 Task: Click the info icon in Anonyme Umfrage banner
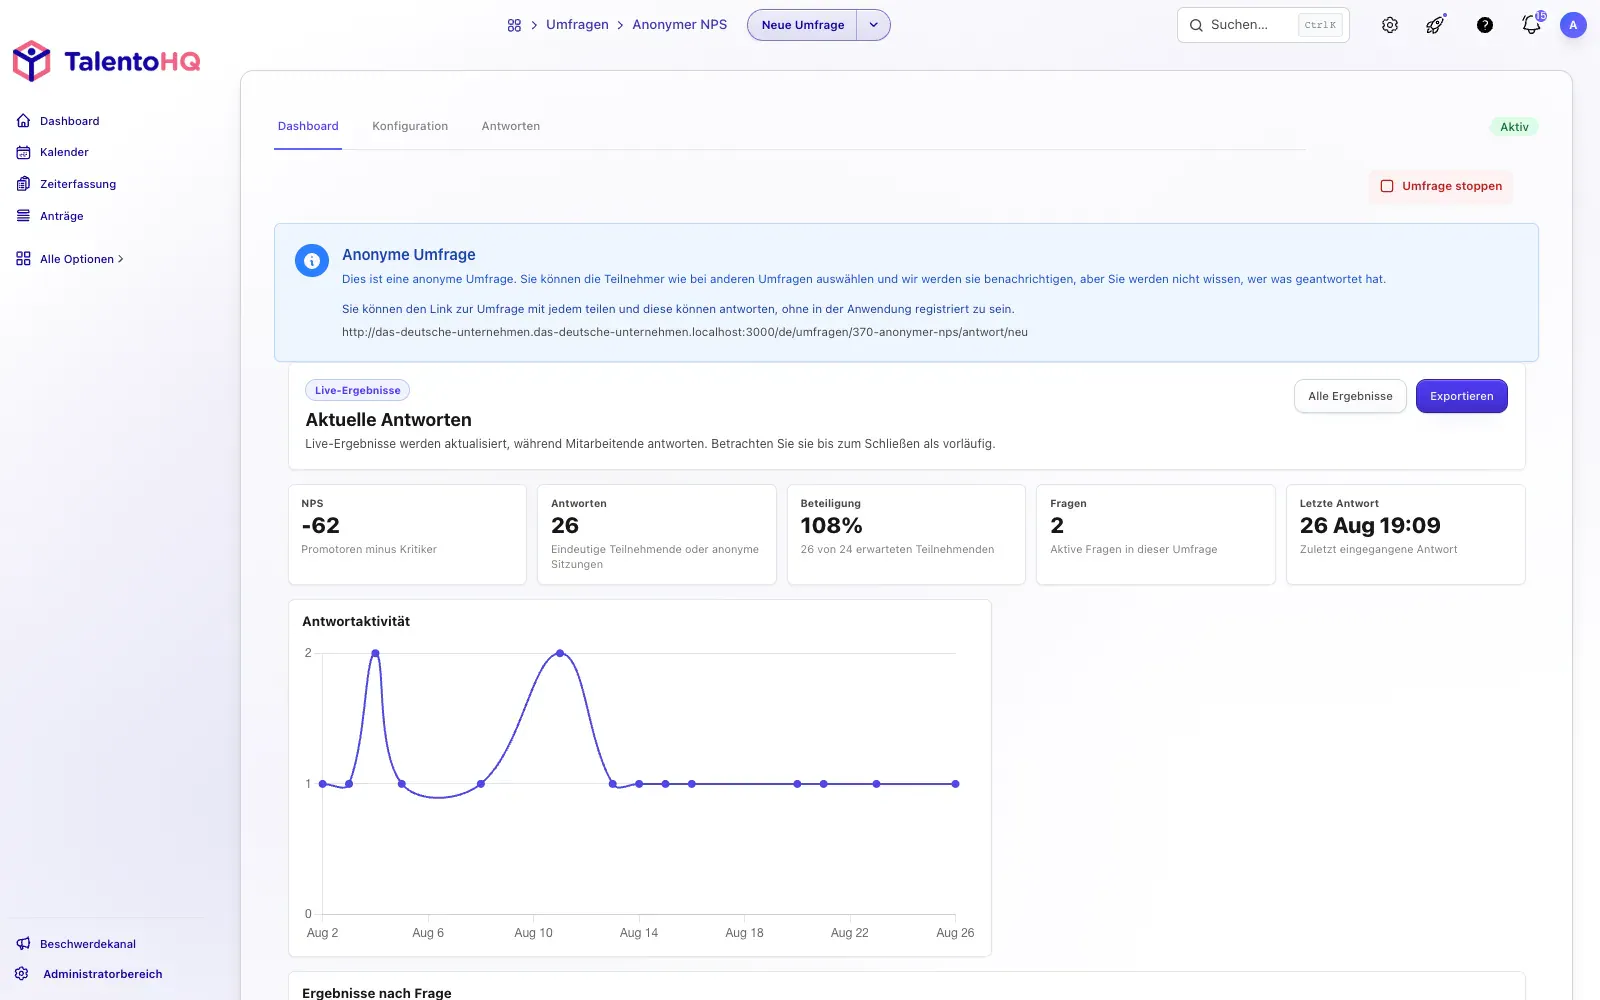click(x=312, y=261)
